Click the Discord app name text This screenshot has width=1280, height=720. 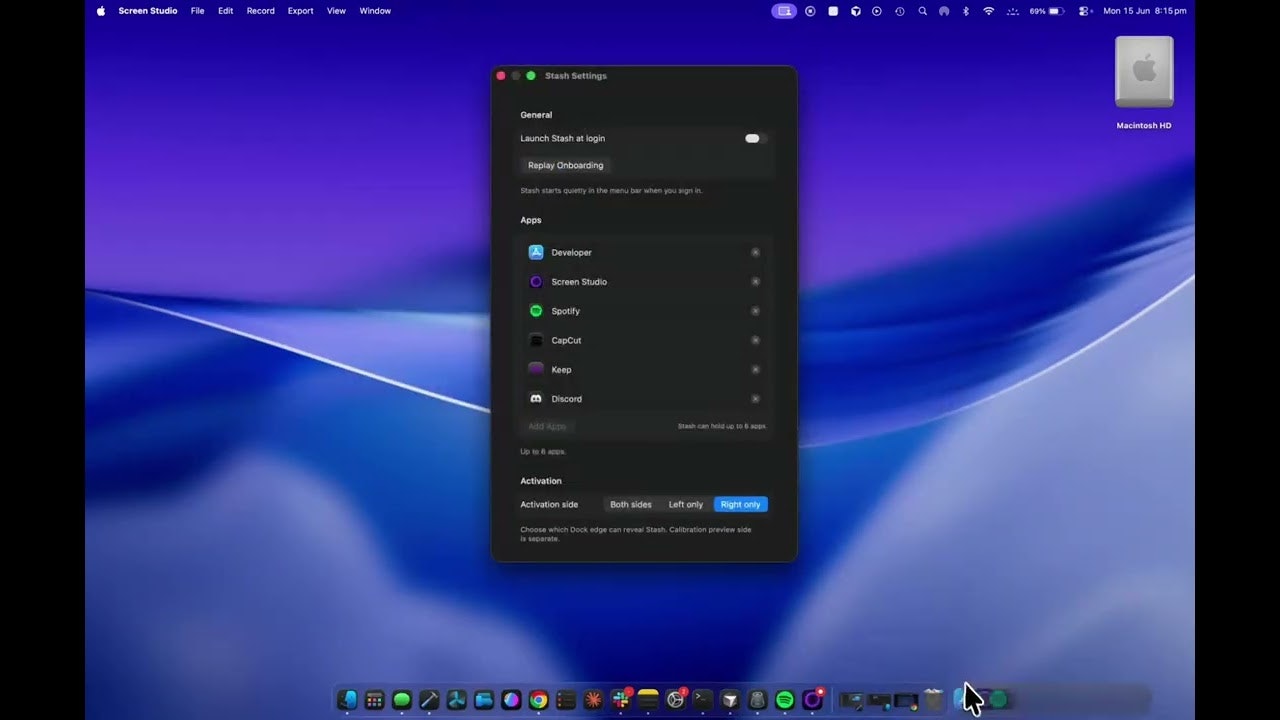(566, 399)
